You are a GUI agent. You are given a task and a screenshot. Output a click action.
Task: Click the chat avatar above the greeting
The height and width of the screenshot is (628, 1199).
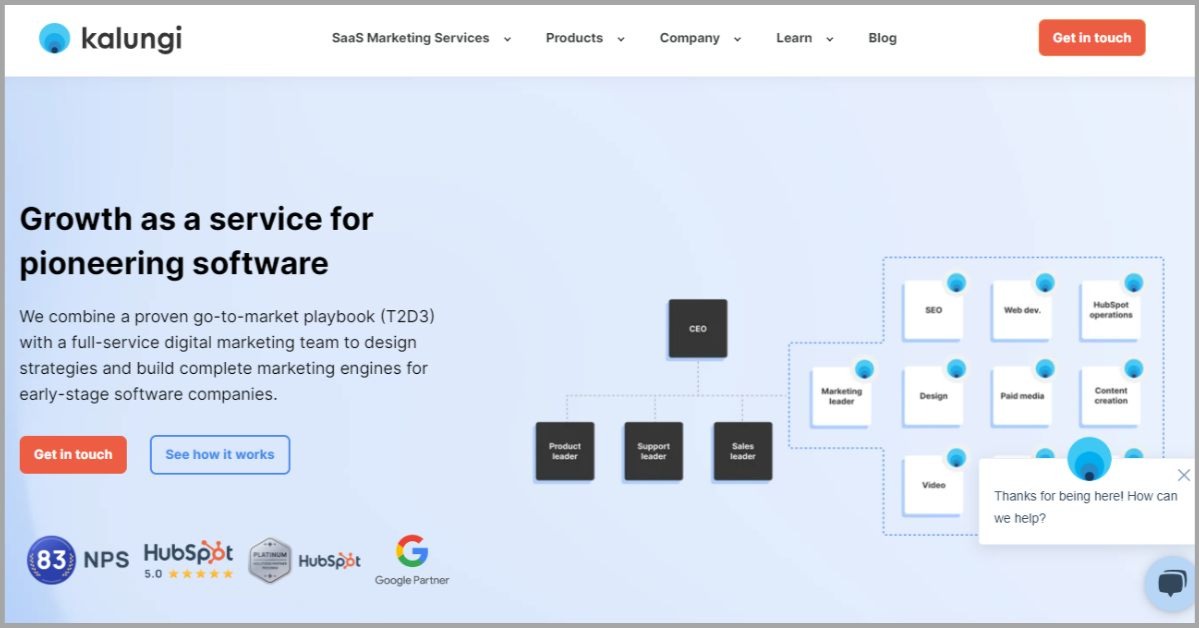coord(1089,459)
